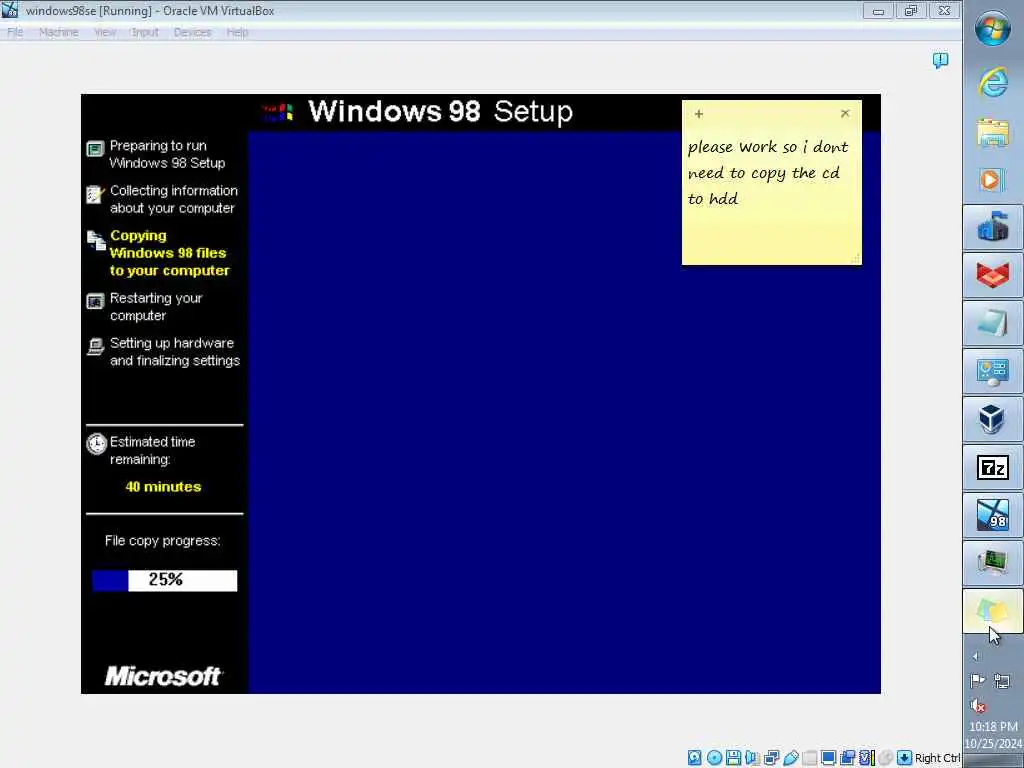Click the shared folders status icon
Screen dimensions: 1024x768
point(810,758)
